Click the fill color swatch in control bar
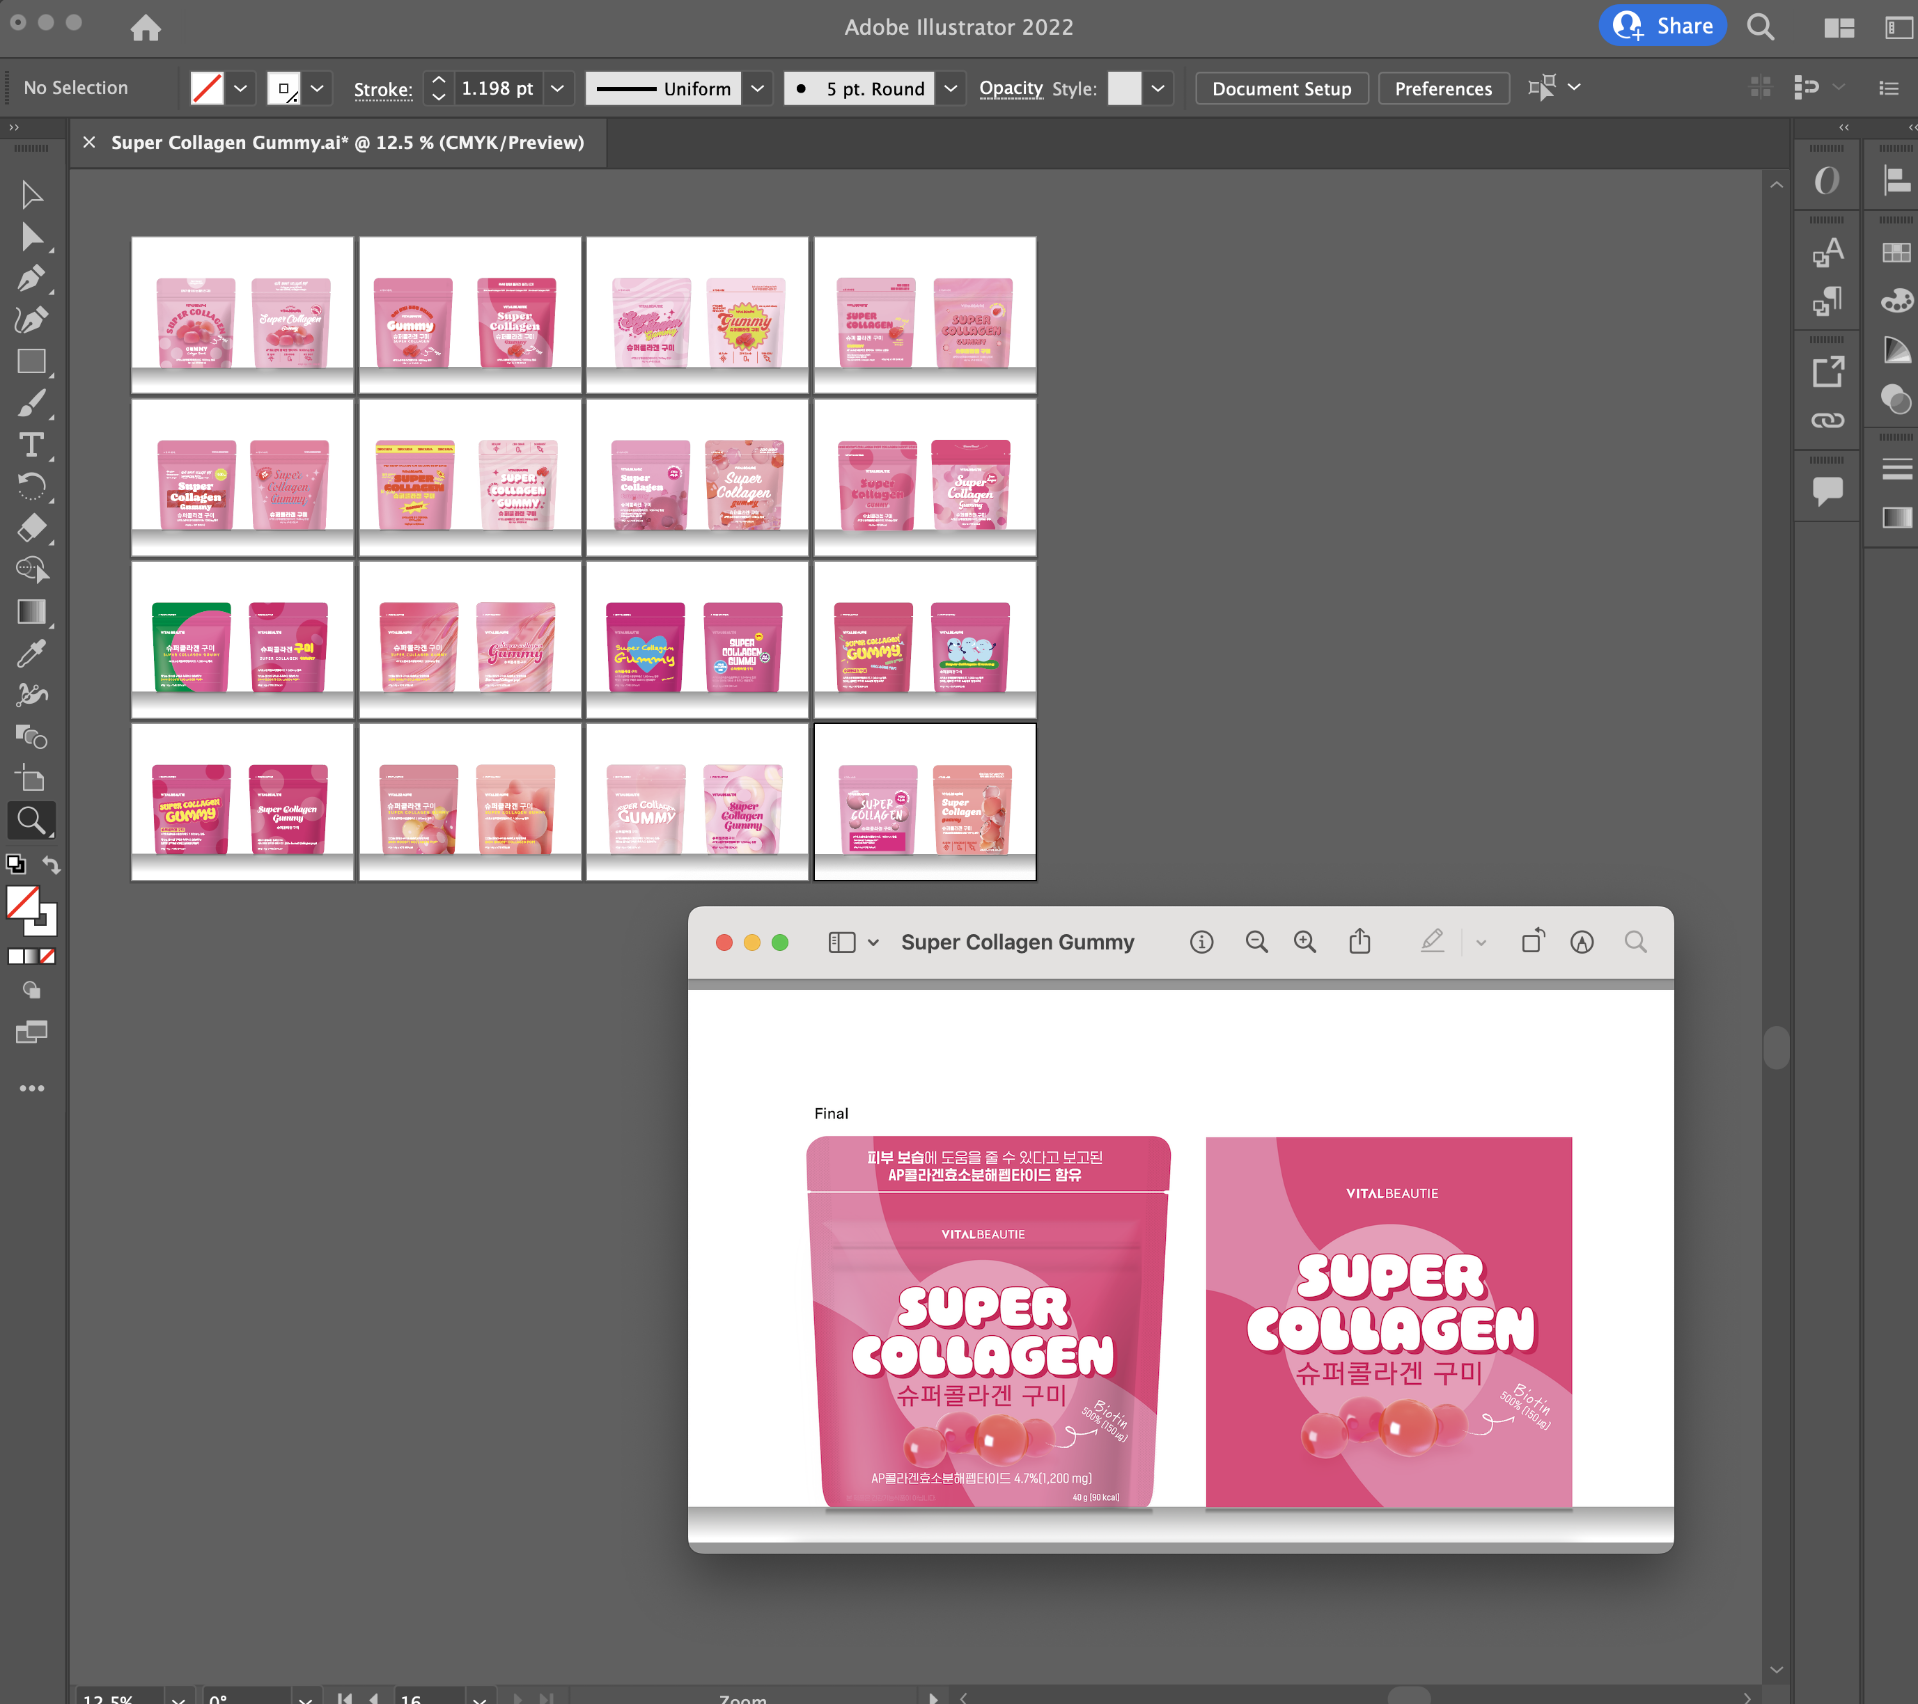This screenshot has height=1704, width=1918. 207,88
